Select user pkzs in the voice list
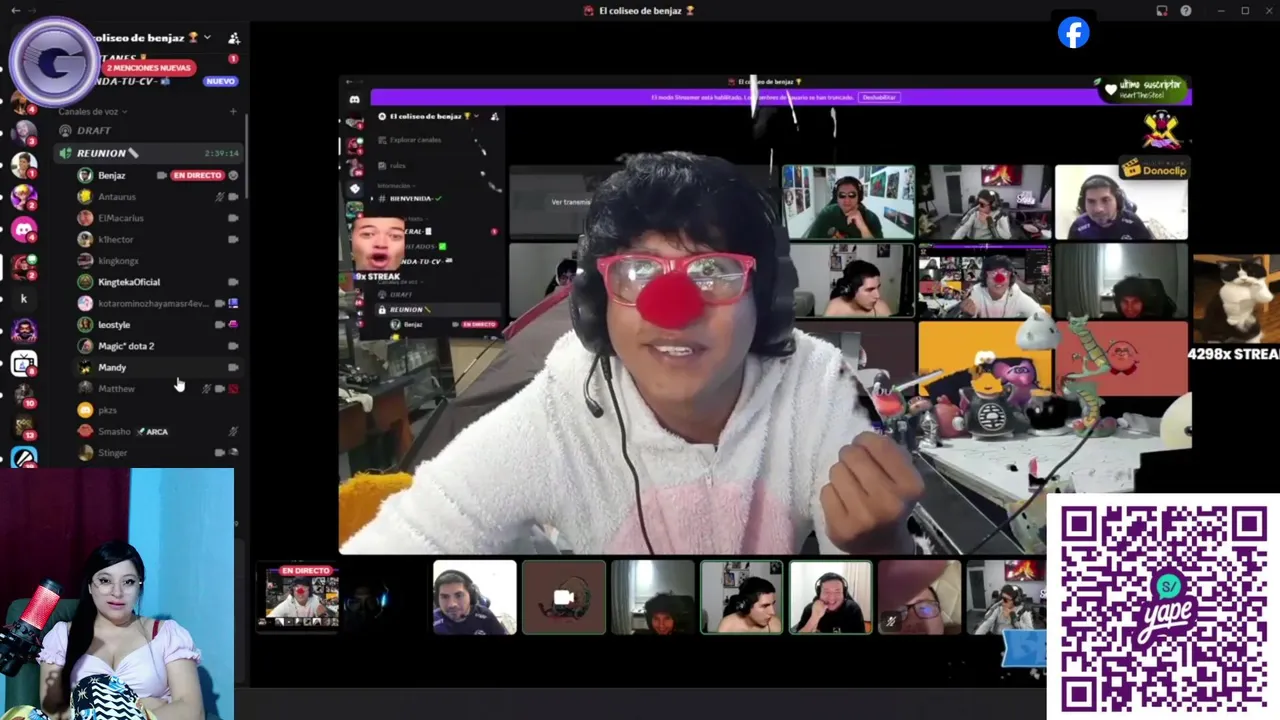 [x=107, y=410]
